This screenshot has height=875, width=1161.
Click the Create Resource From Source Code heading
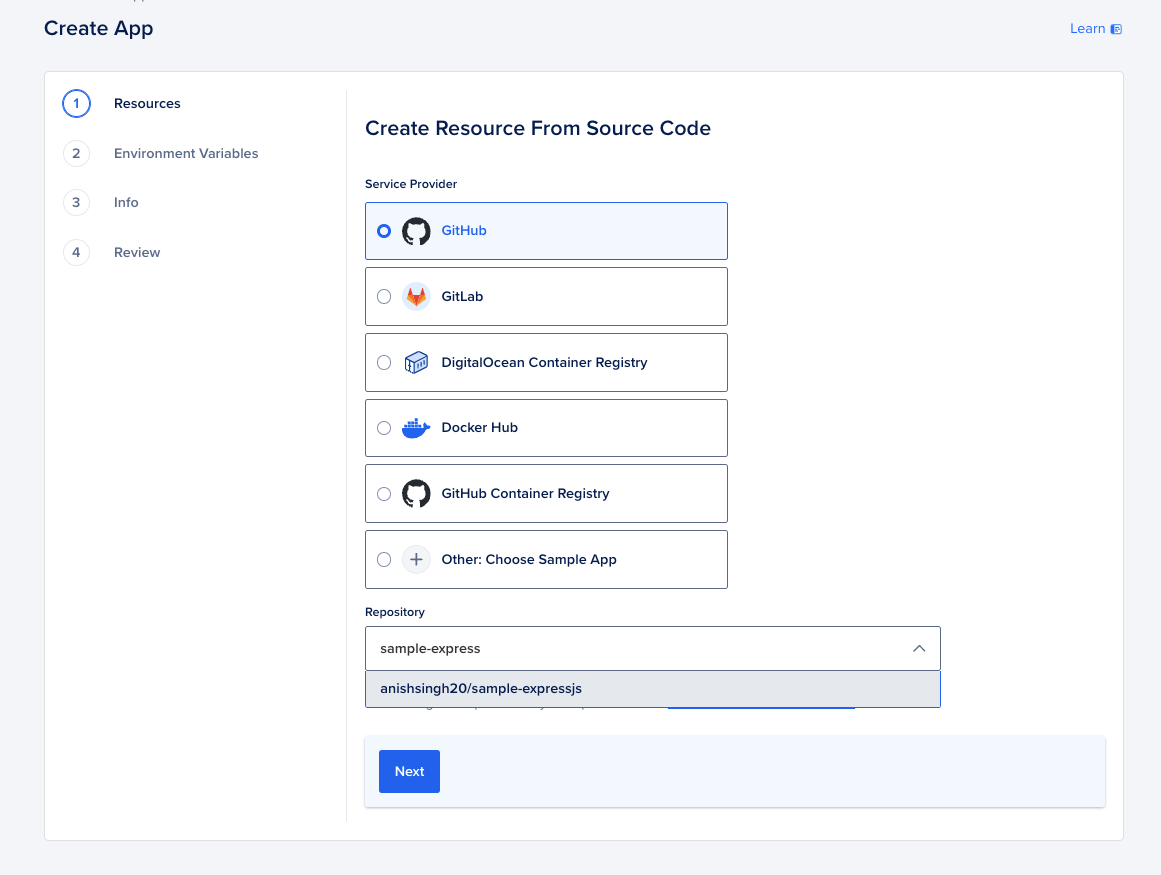[538, 128]
